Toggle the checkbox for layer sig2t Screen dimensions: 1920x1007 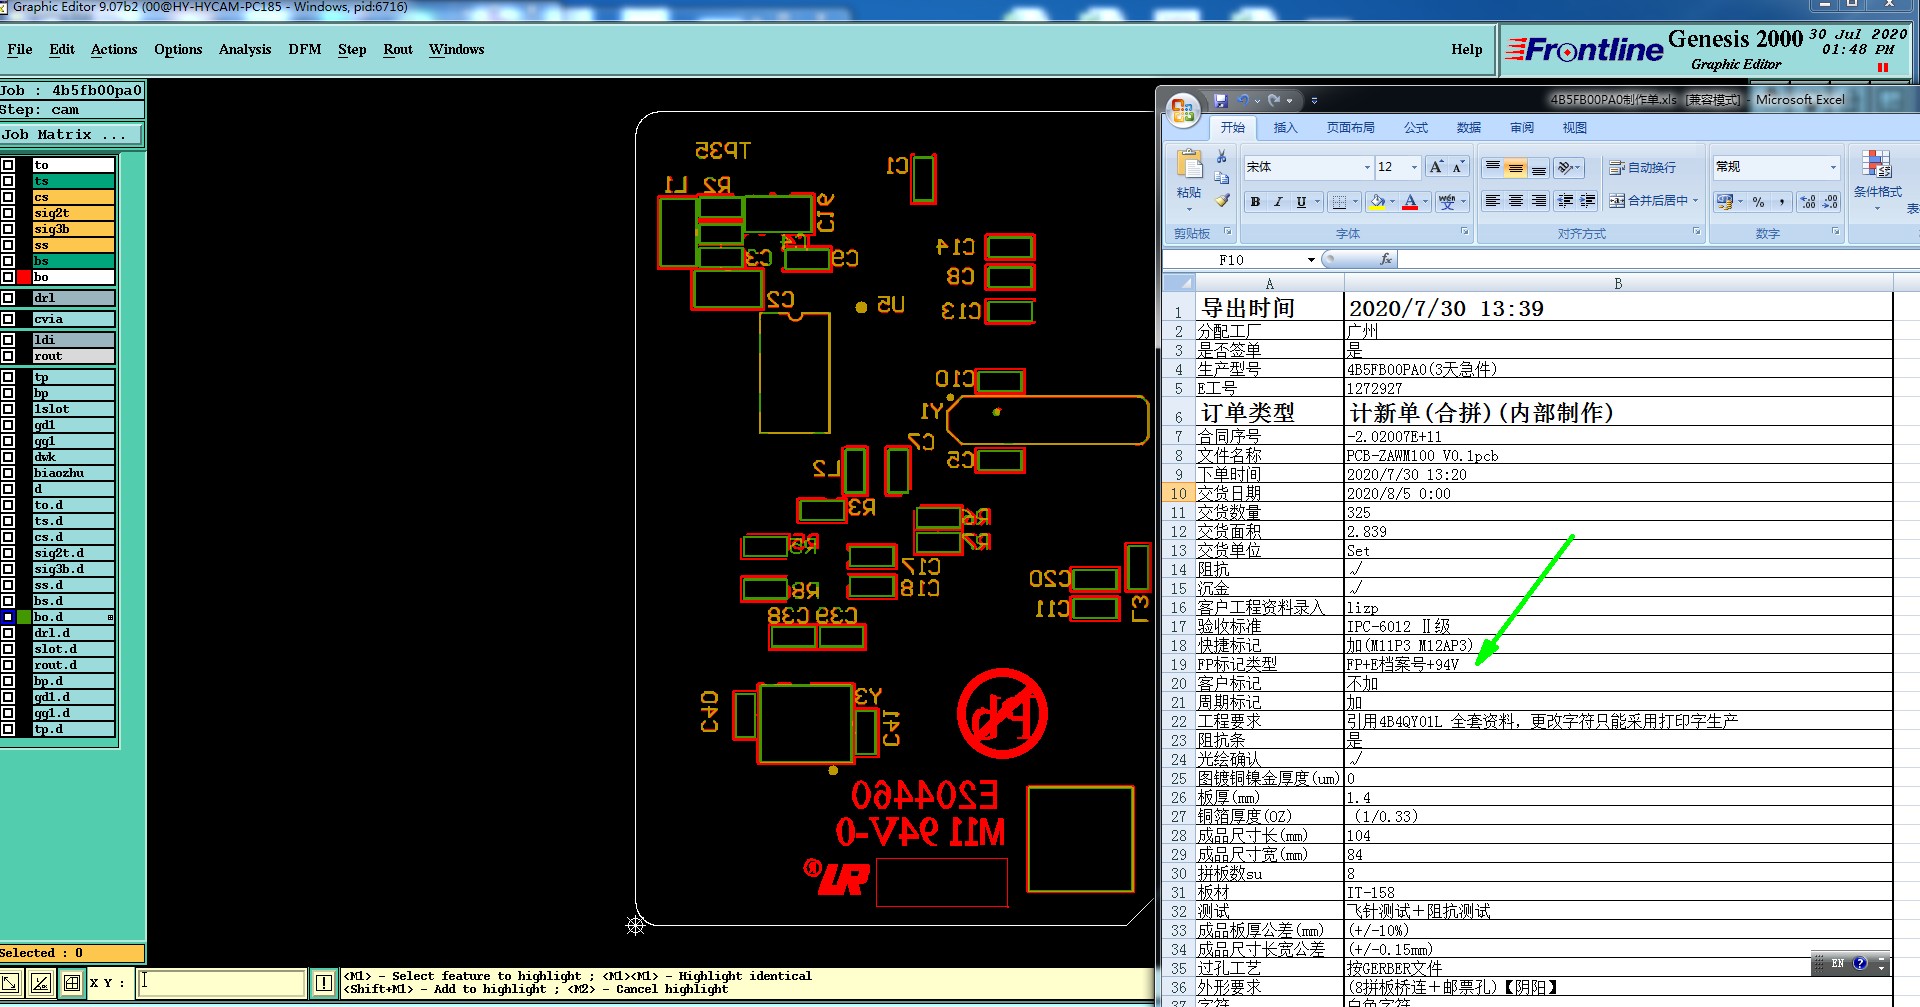[x=8, y=213]
